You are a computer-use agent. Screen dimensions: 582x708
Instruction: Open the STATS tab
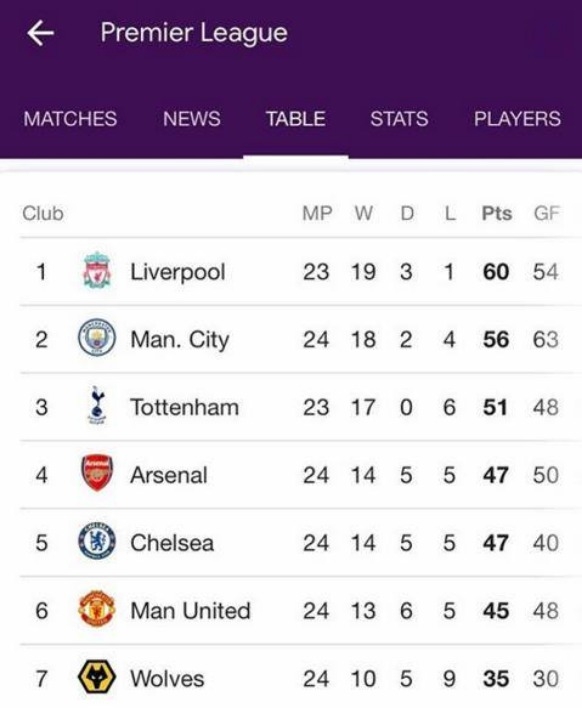click(399, 119)
